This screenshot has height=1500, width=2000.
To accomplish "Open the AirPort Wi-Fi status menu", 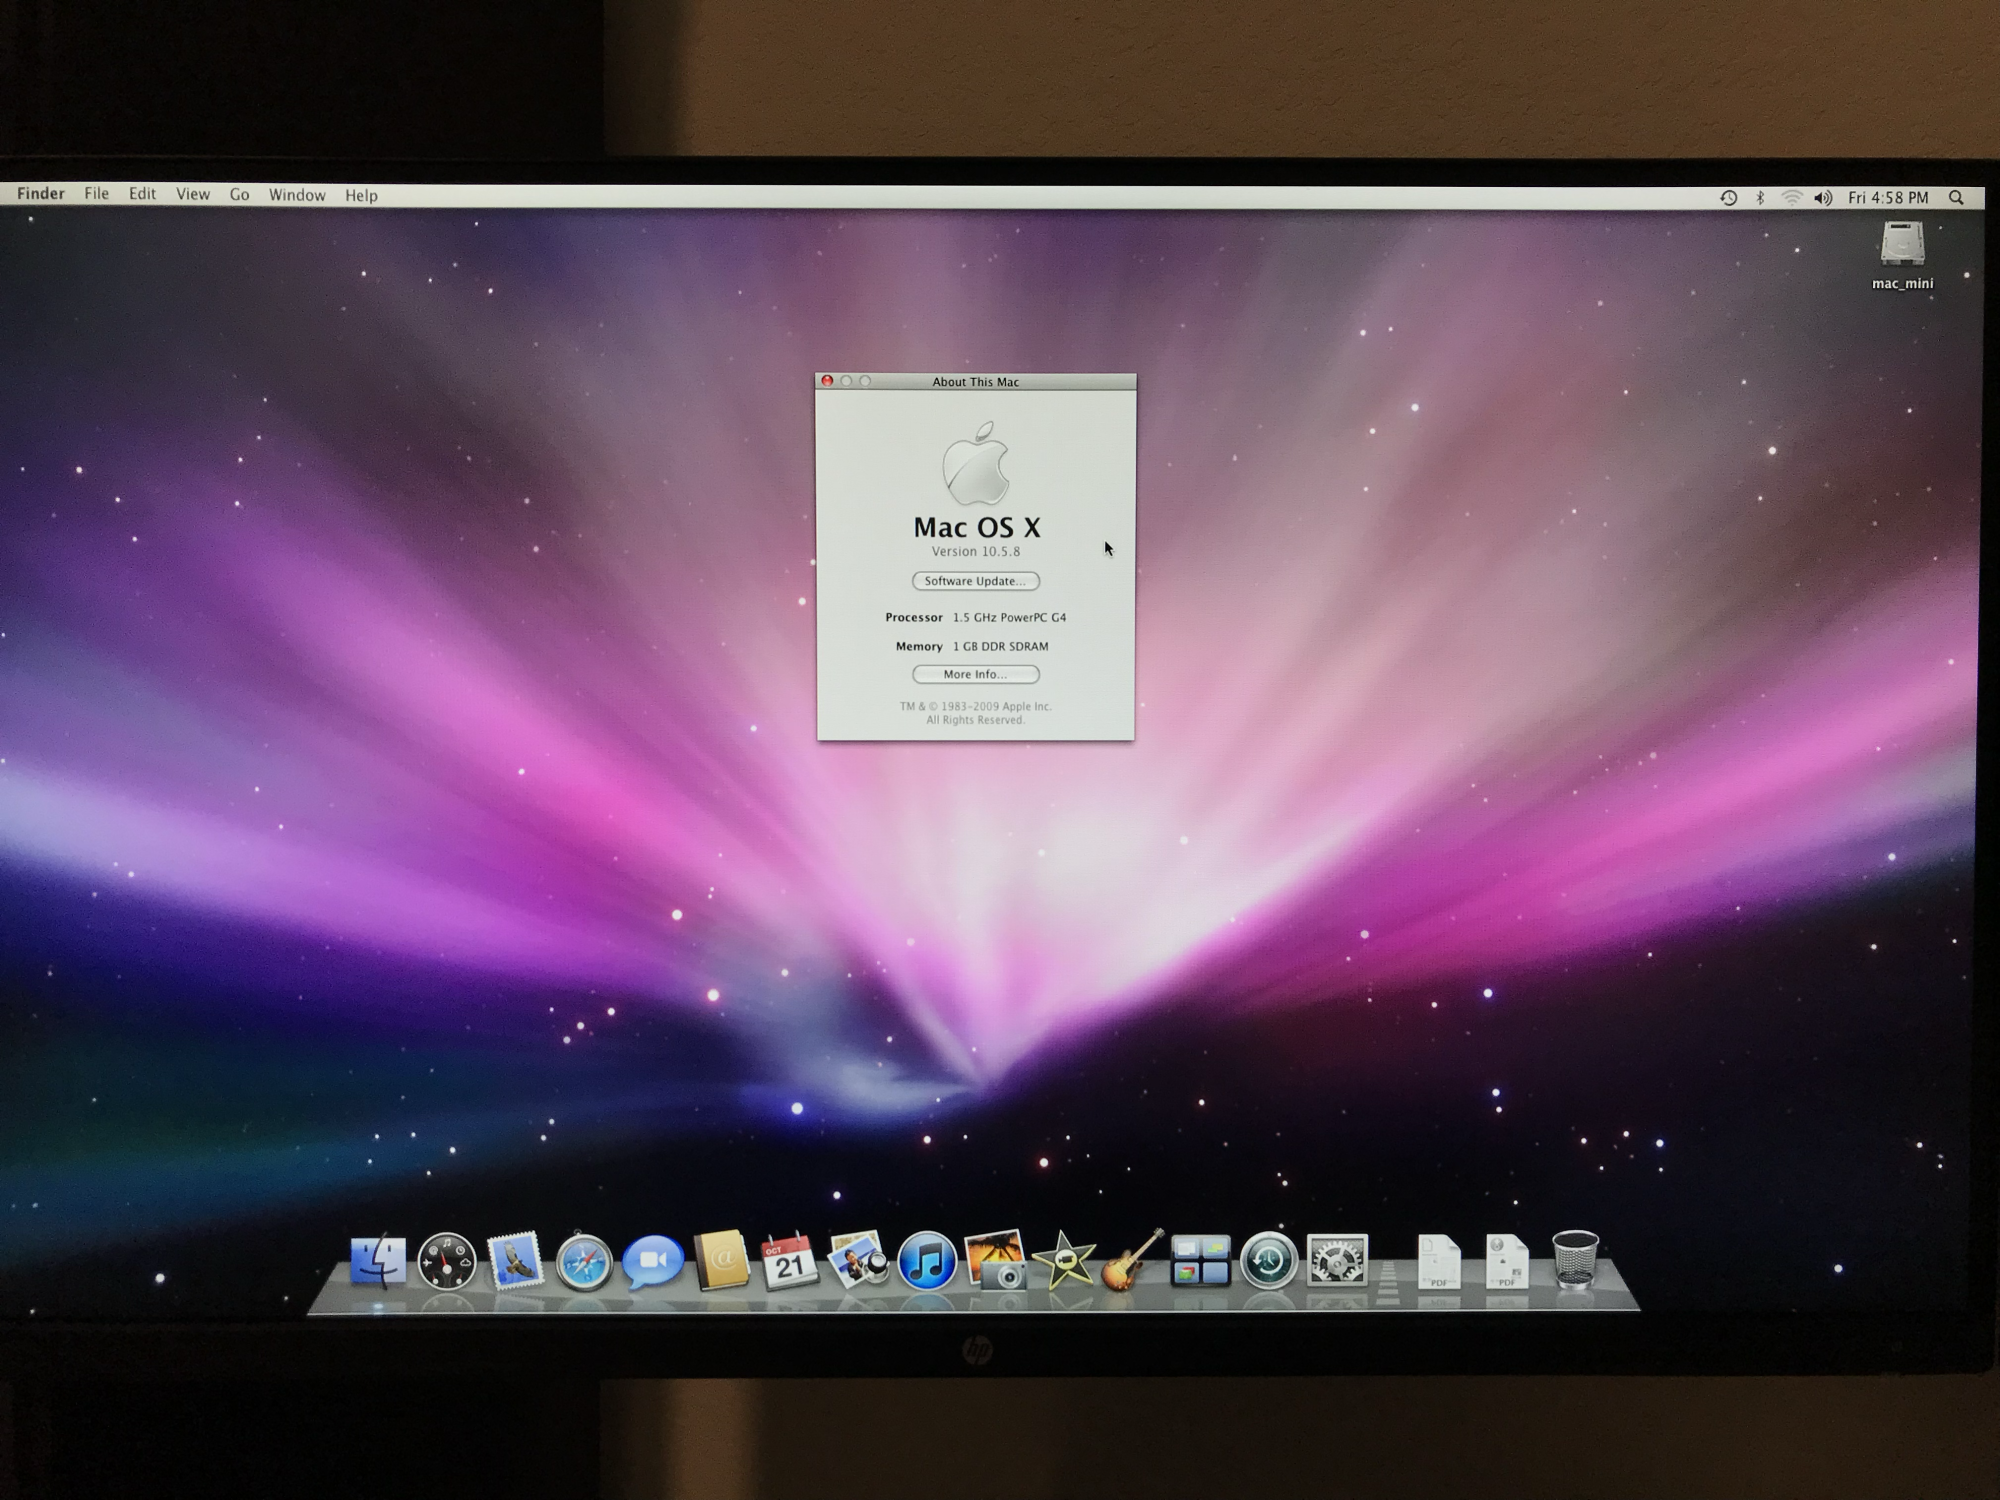I will point(1792,198).
